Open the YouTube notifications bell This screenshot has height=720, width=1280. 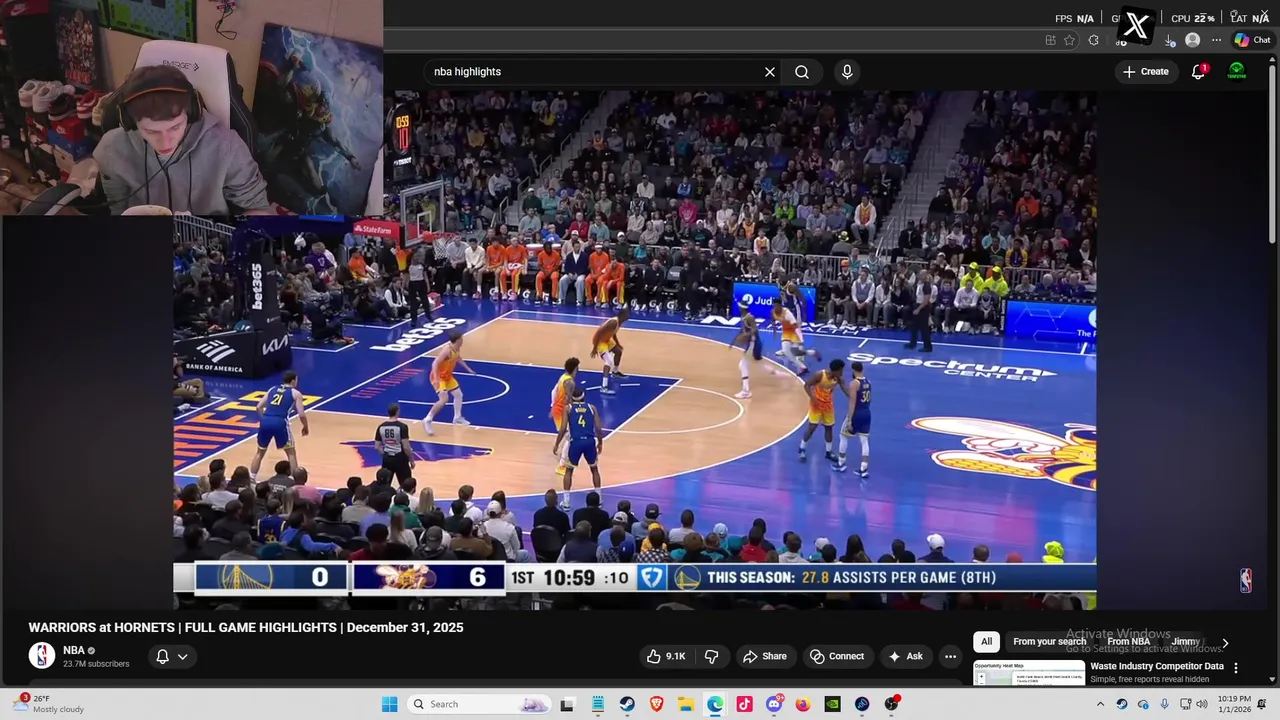(1198, 72)
